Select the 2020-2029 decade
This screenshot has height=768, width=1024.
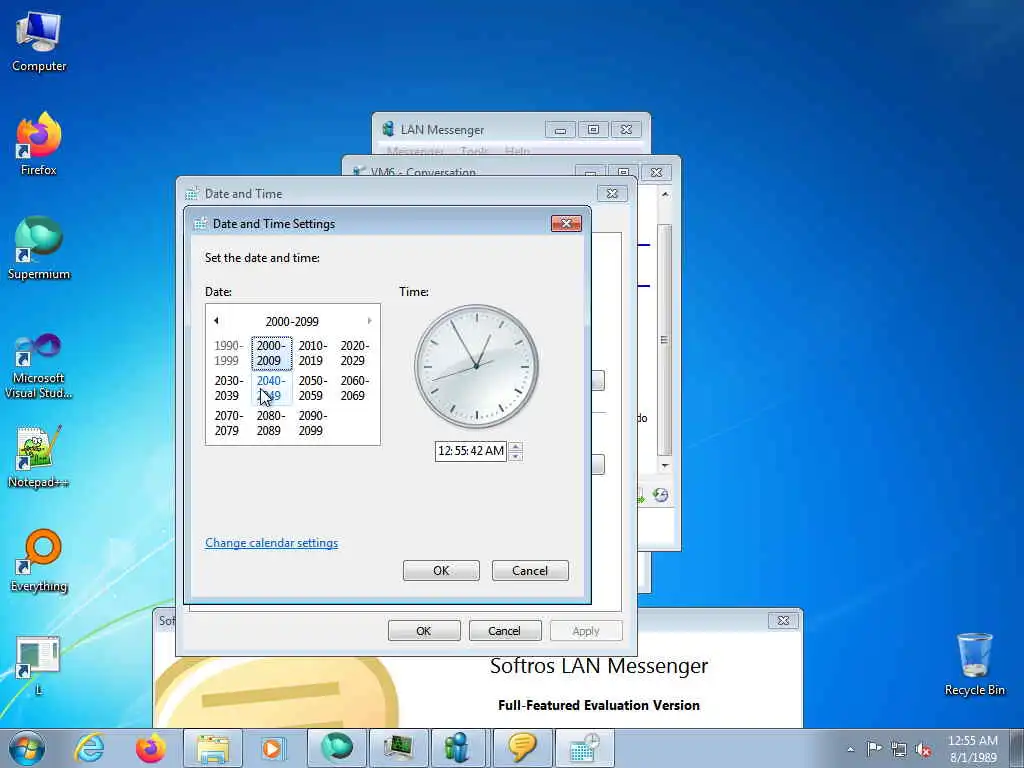coord(355,353)
